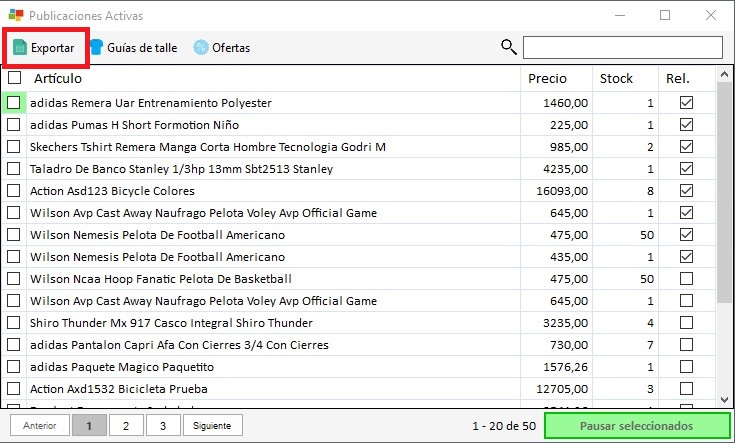Select 'Taladro De Banco Stanley 1/3hp' row text
Screen dimensions: 735x443
coord(181,169)
